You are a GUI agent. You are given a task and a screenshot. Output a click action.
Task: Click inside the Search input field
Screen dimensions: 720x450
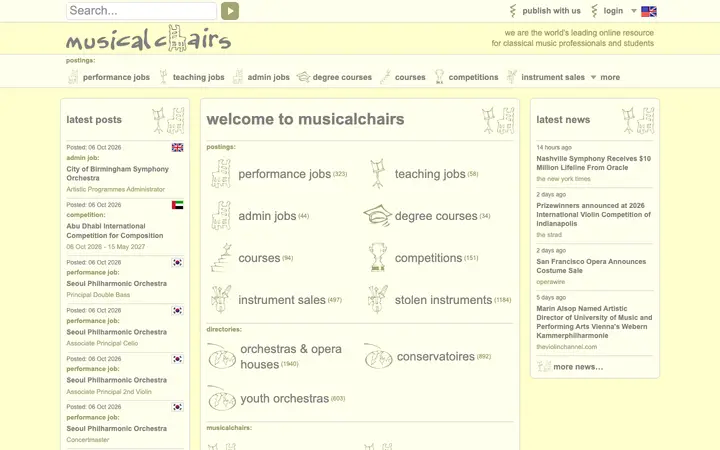click(x=141, y=11)
